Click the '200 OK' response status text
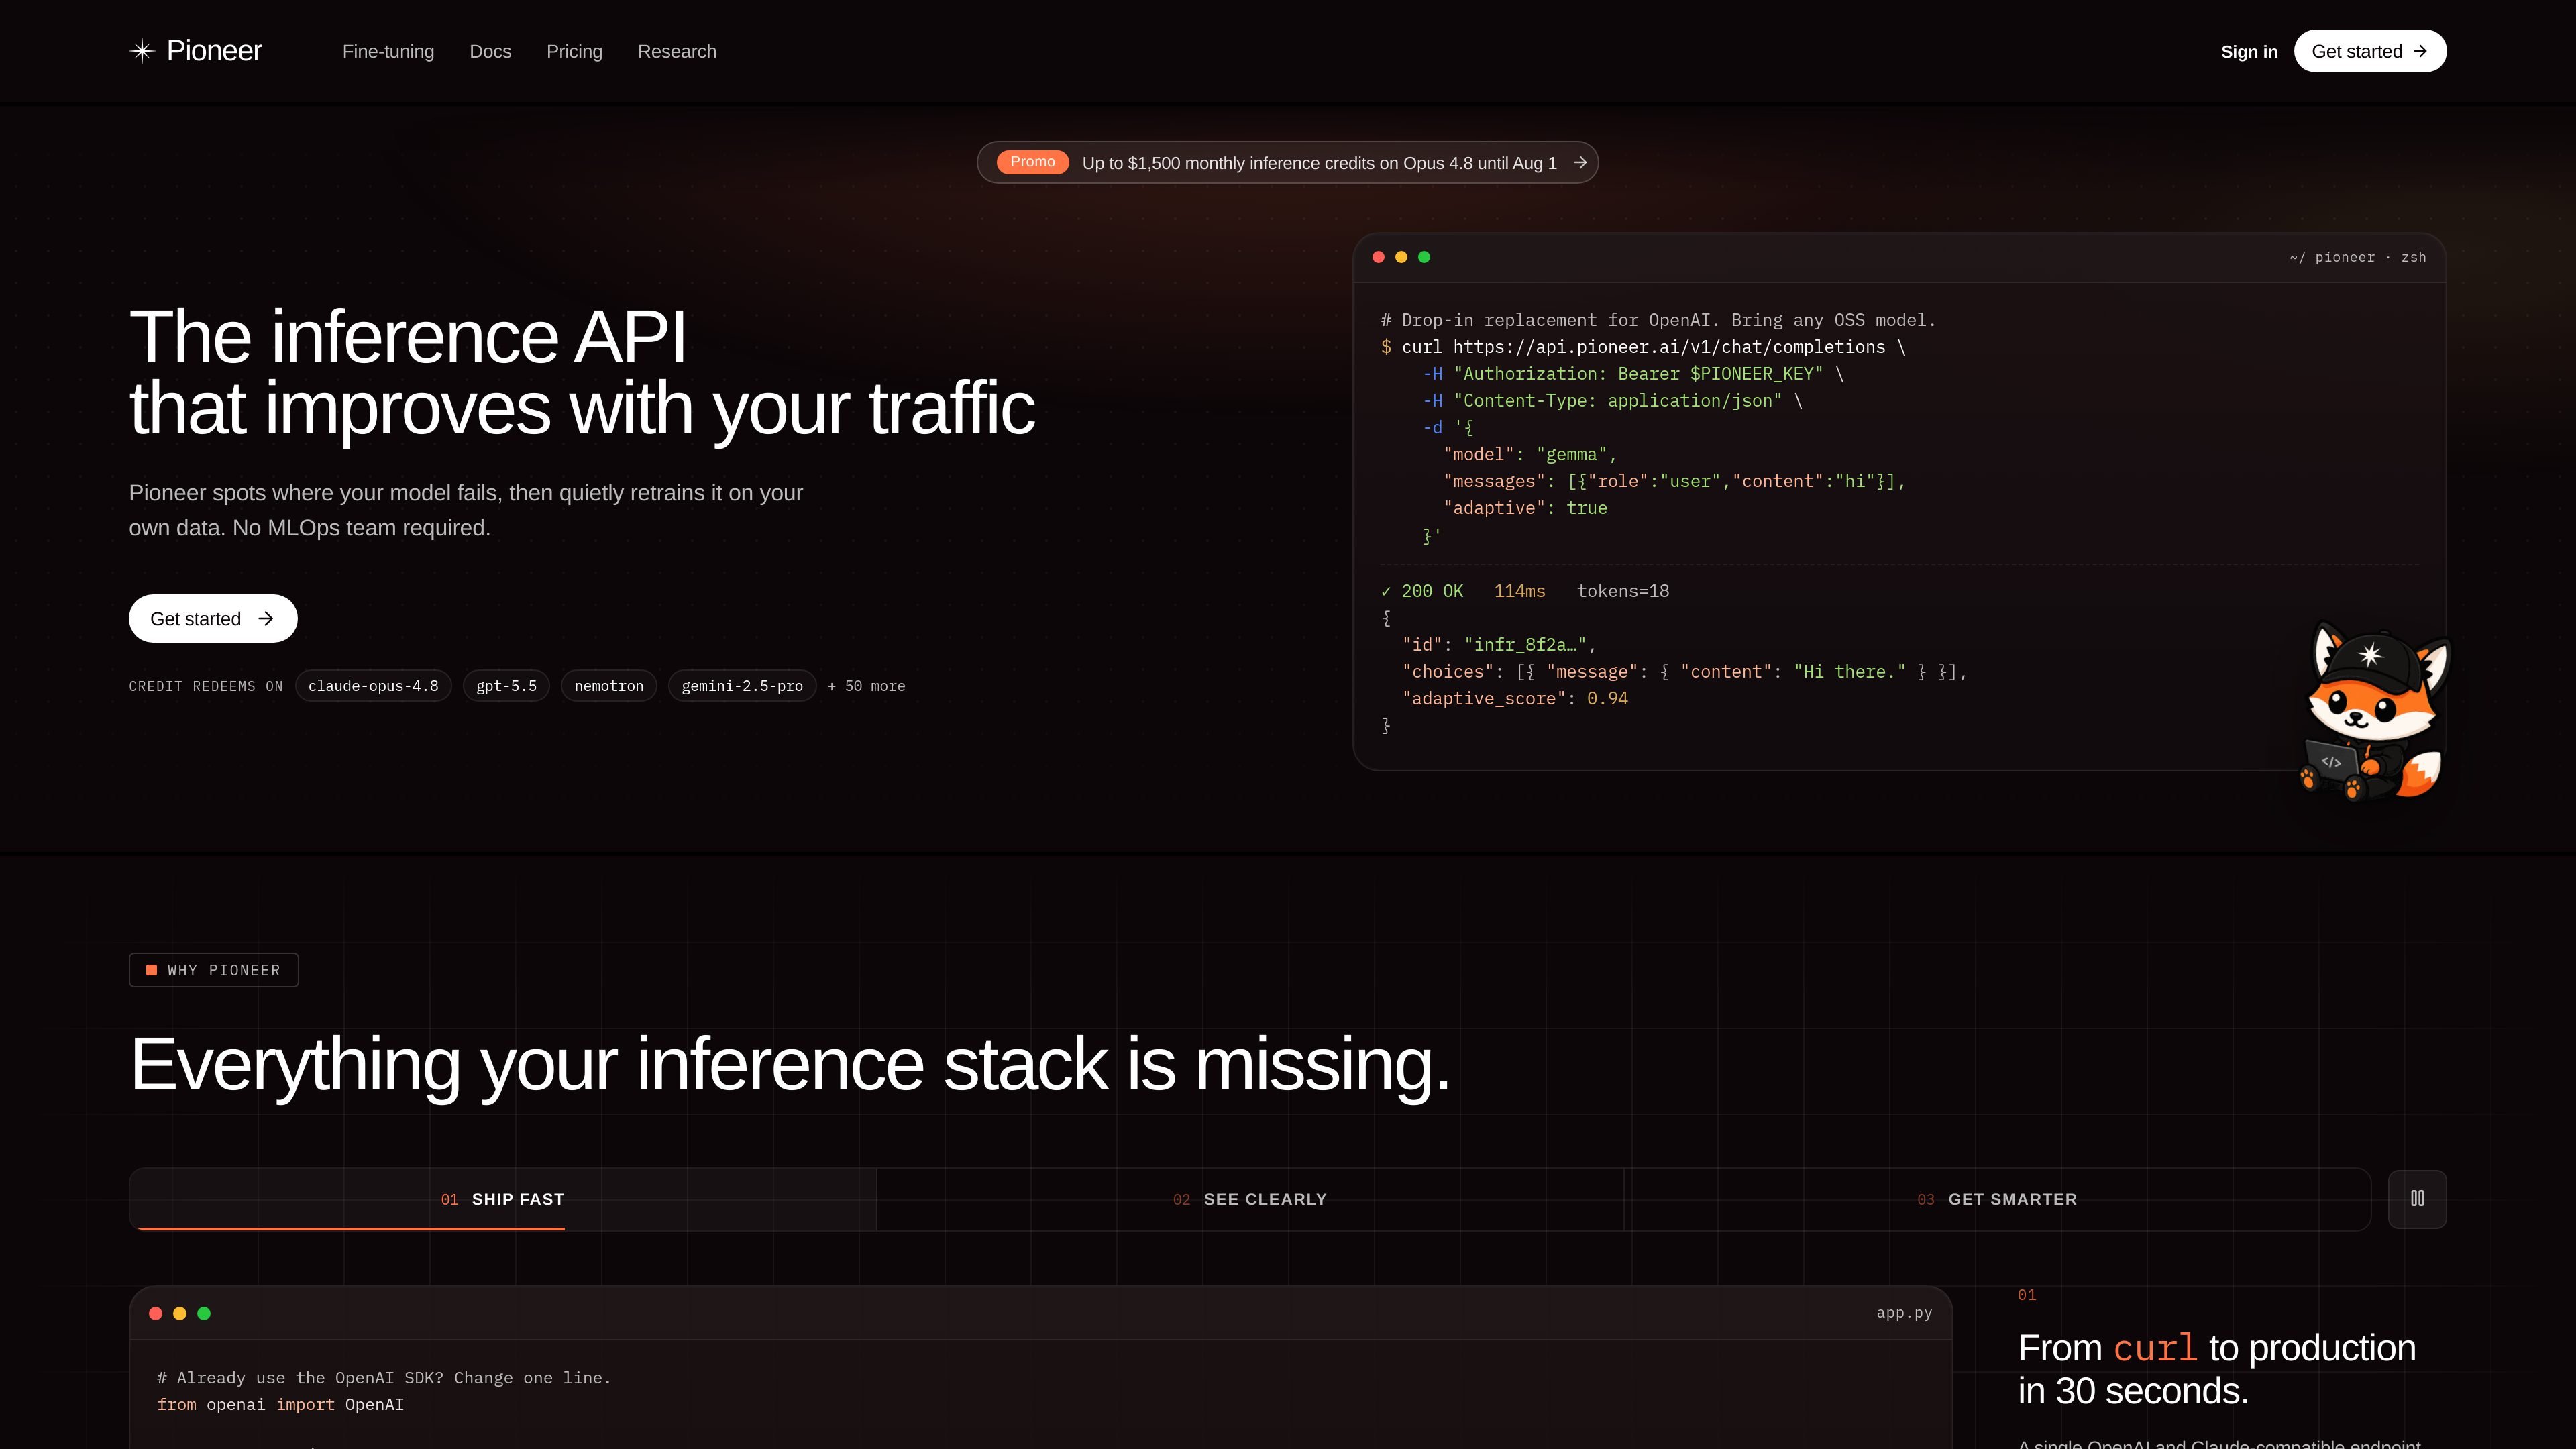 tap(1432, 591)
